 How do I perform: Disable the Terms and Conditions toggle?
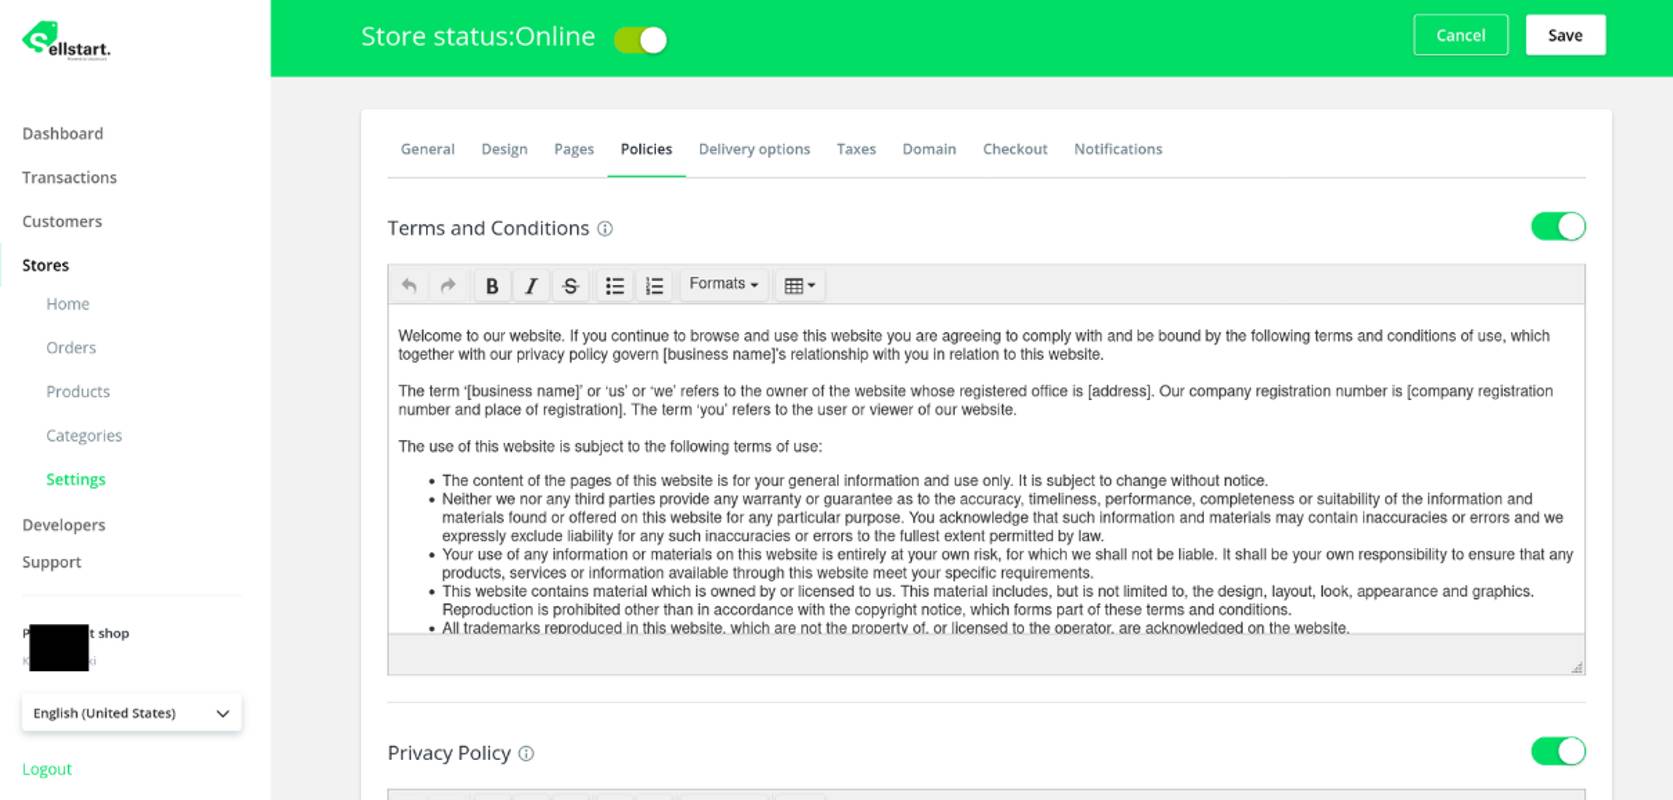1557,227
